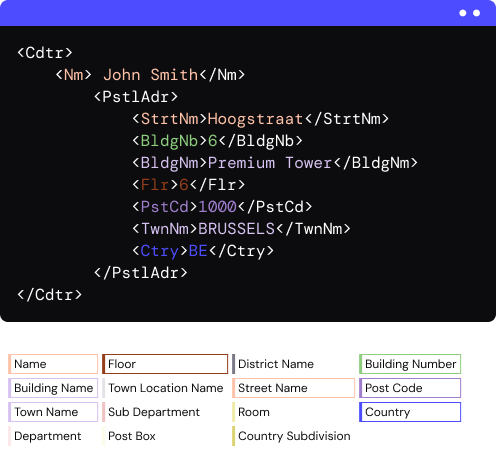This screenshot has width=496, height=458.
Task: Select the 1000 post code value
Action: coord(217,207)
